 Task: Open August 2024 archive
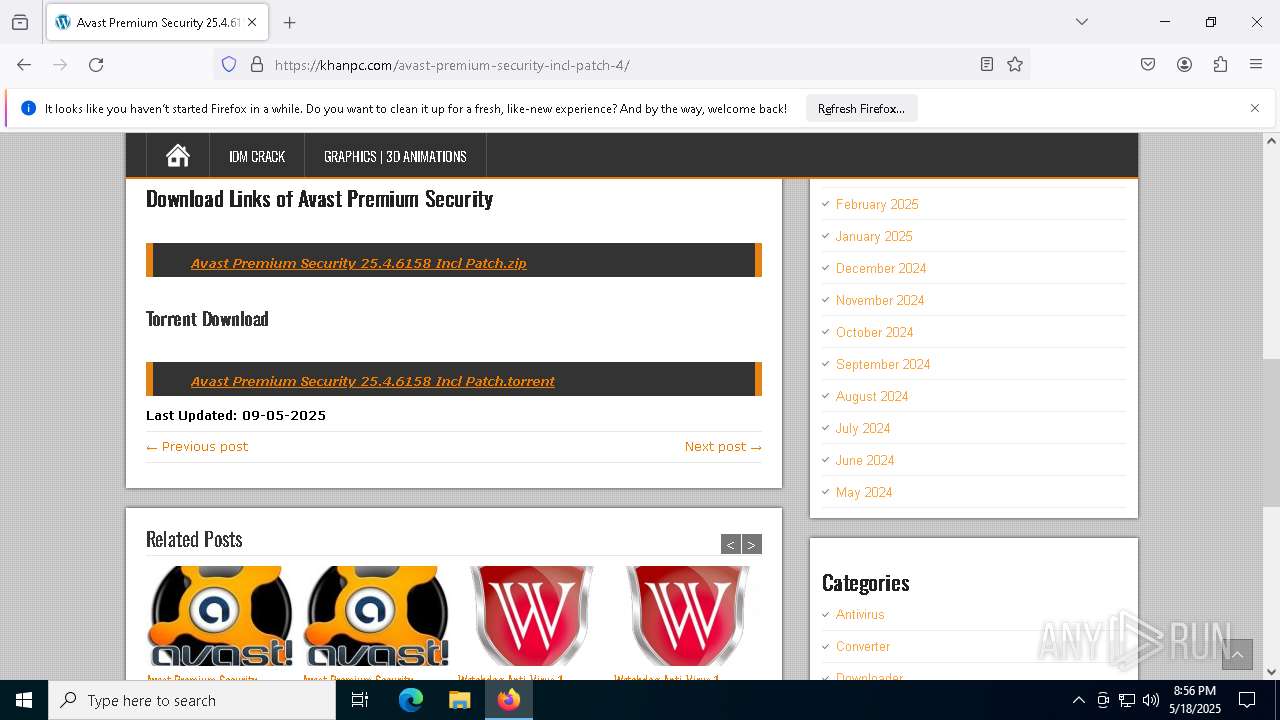[872, 396]
